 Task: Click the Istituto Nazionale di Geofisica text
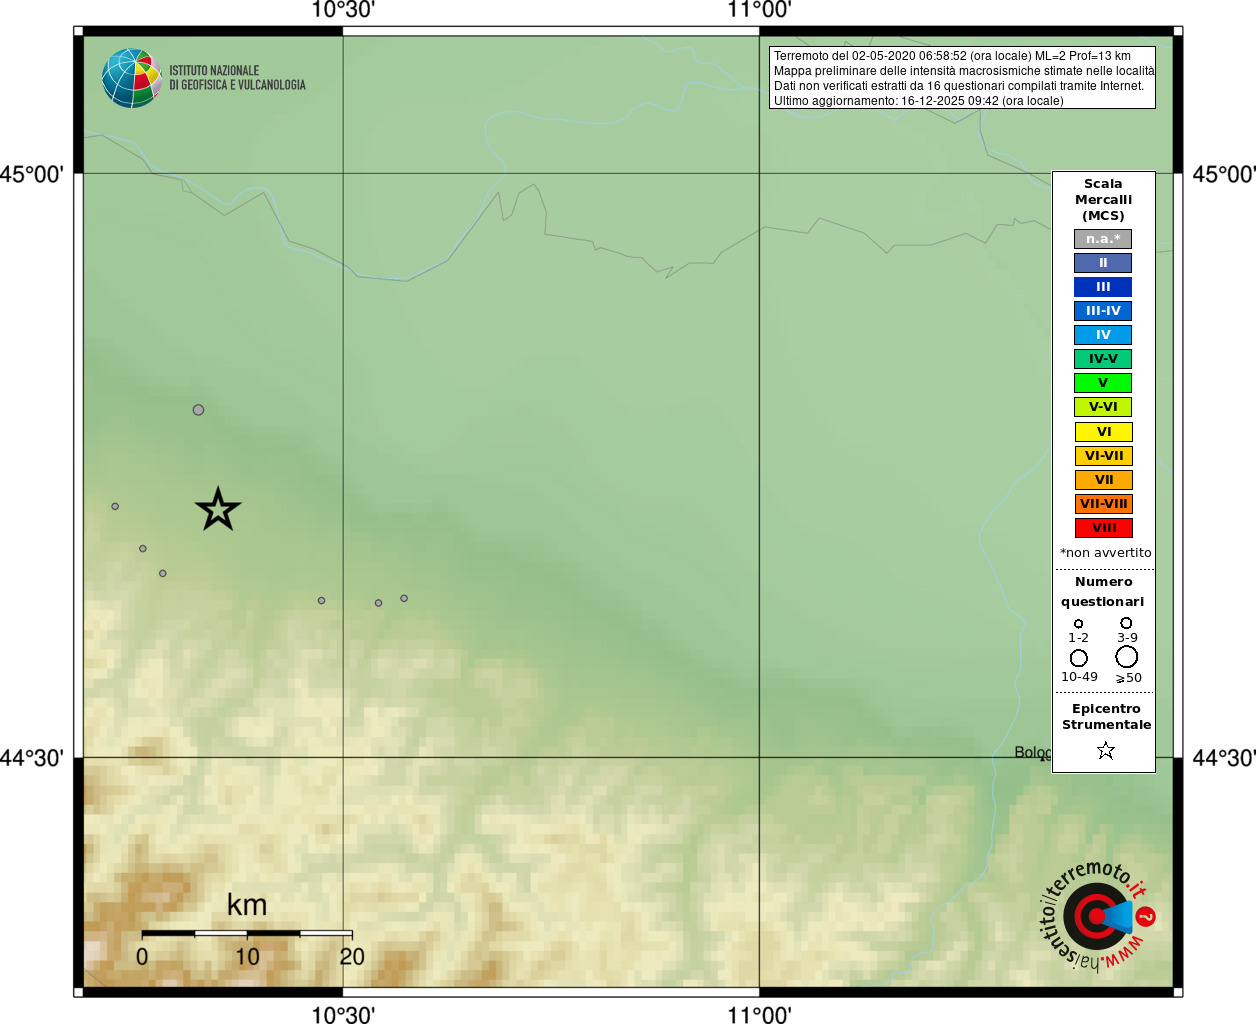tap(237, 78)
